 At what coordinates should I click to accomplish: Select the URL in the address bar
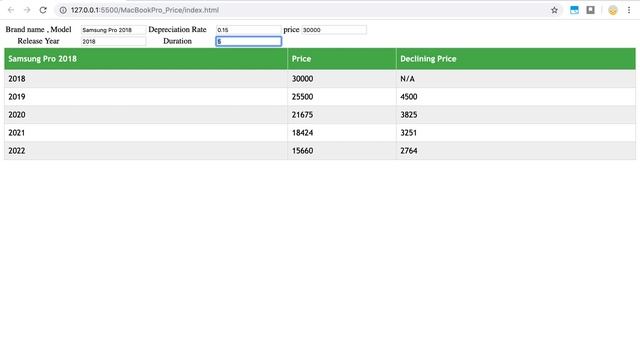pyautogui.click(x=145, y=10)
